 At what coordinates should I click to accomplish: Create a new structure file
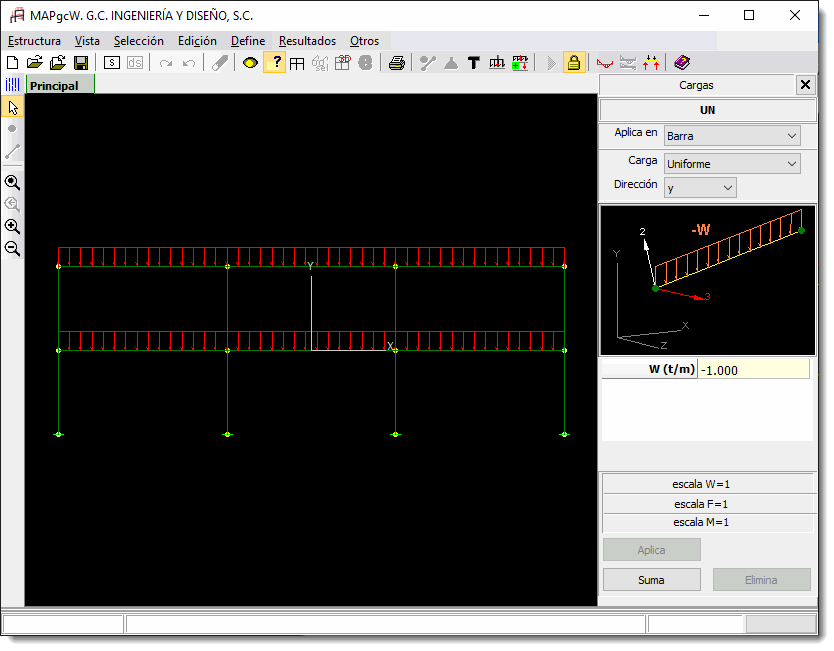click(x=12, y=63)
